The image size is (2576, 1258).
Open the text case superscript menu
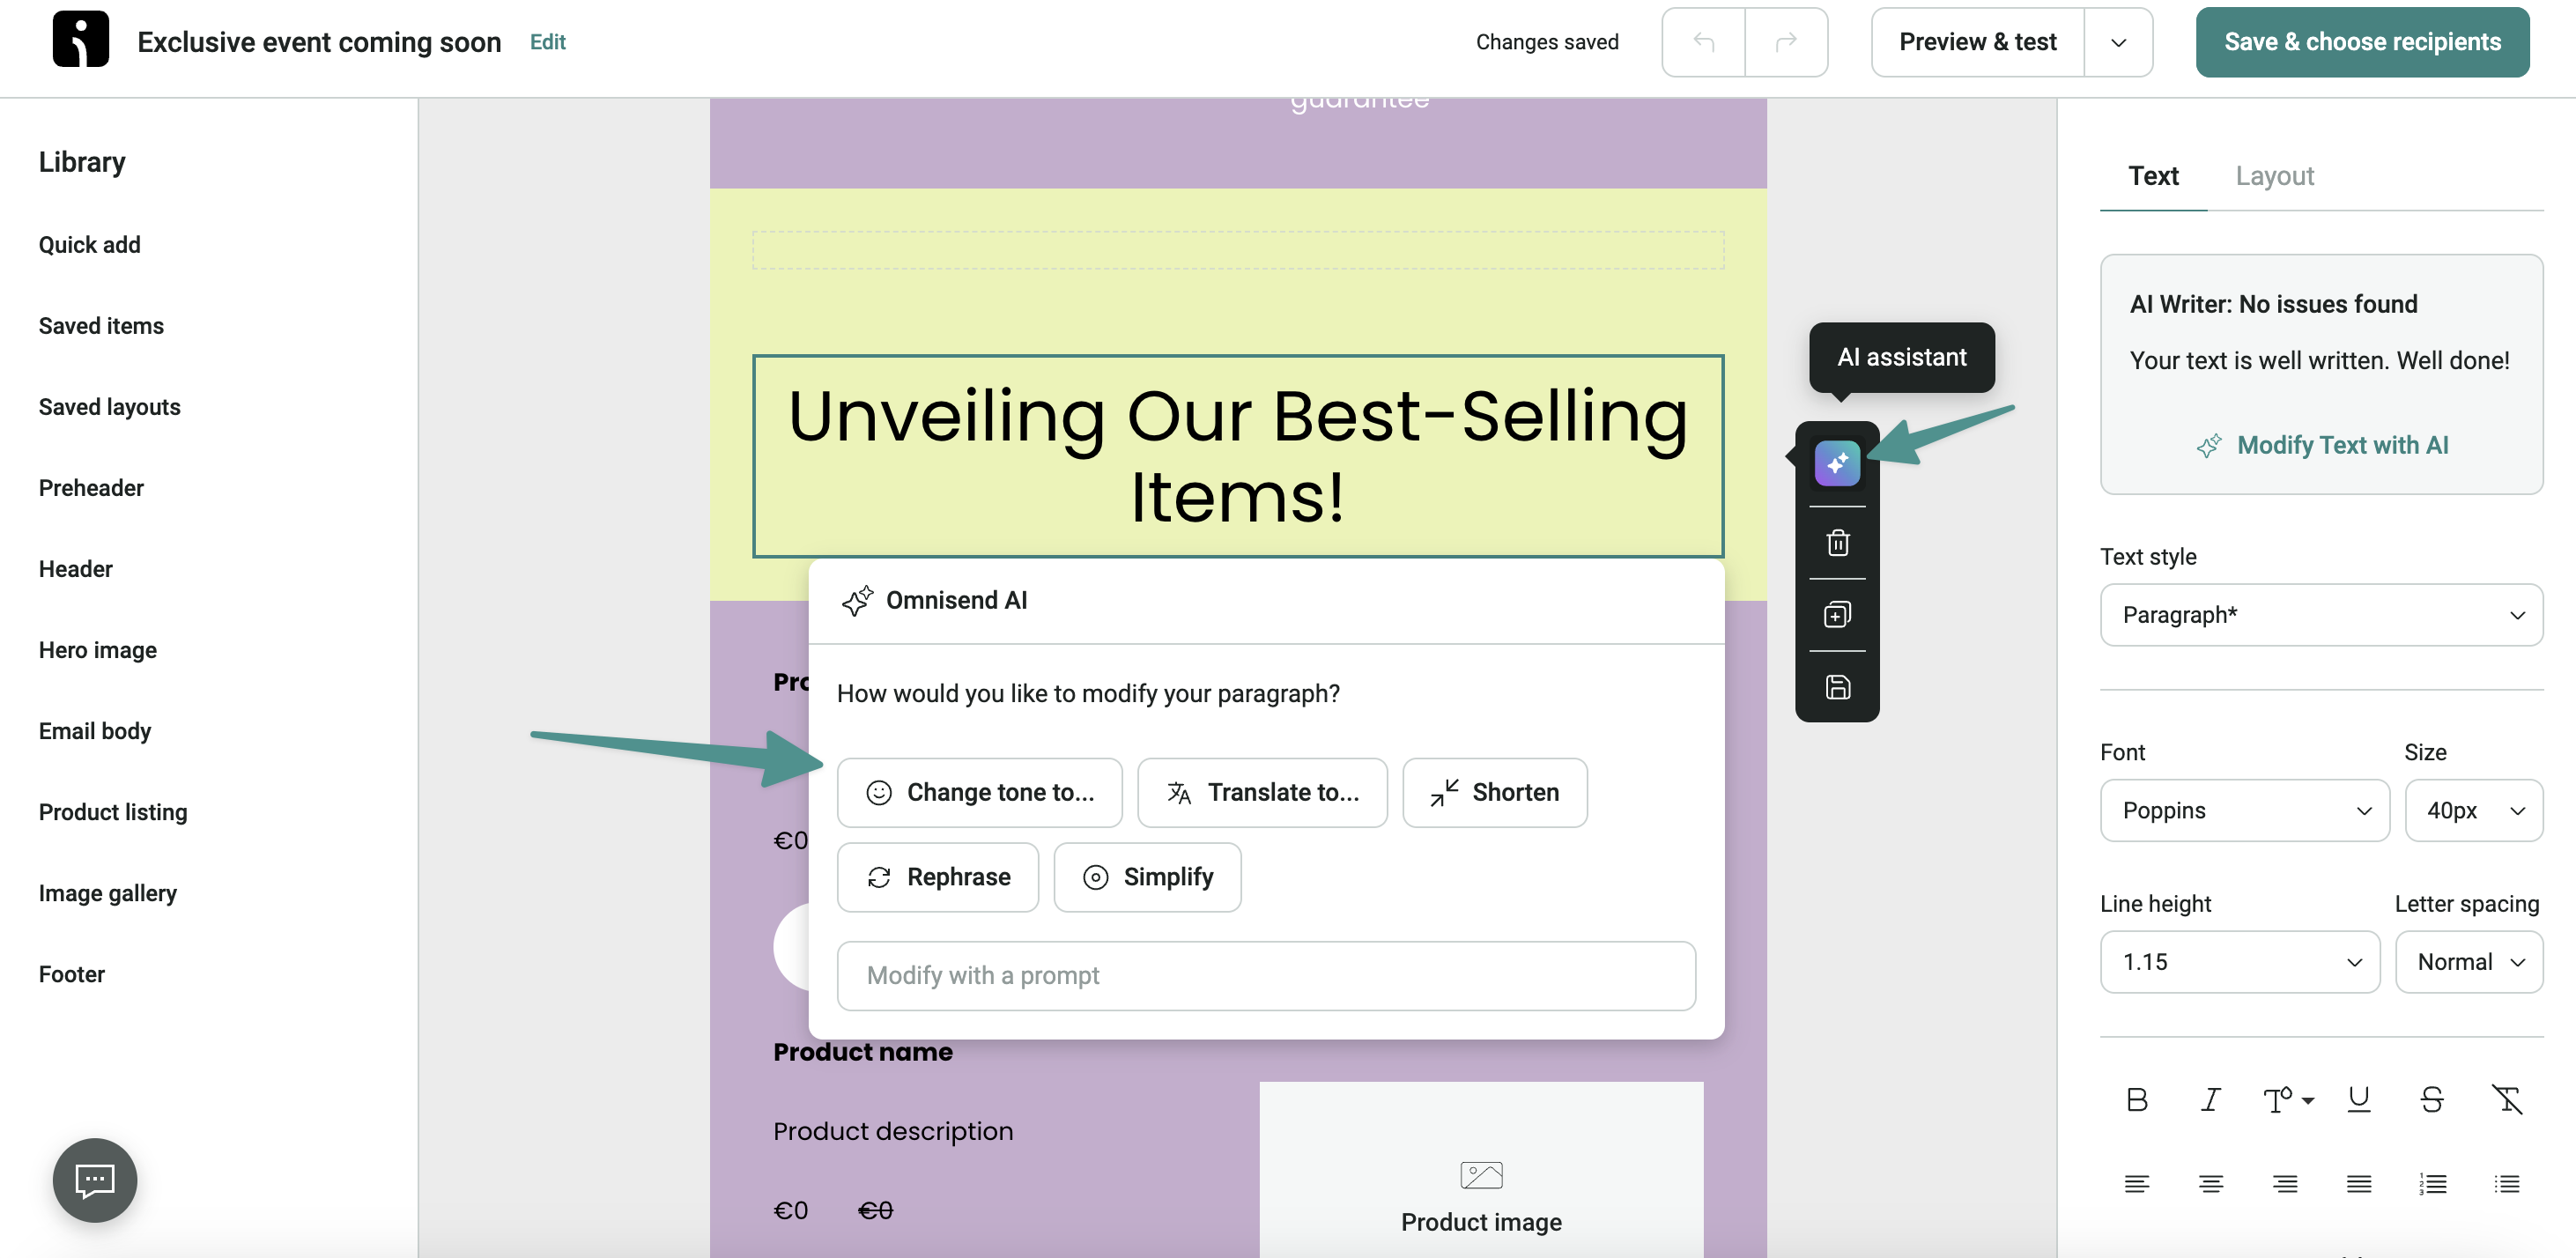click(x=2288, y=1100)
